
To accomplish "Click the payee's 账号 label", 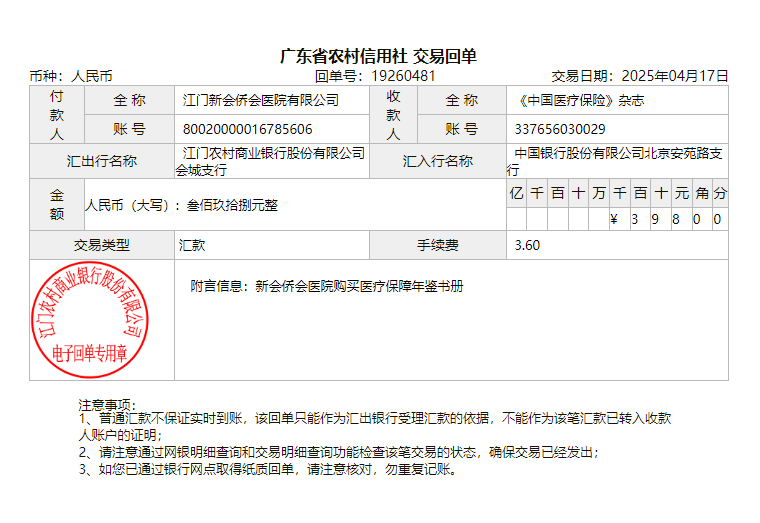I will tap(461, 129).
